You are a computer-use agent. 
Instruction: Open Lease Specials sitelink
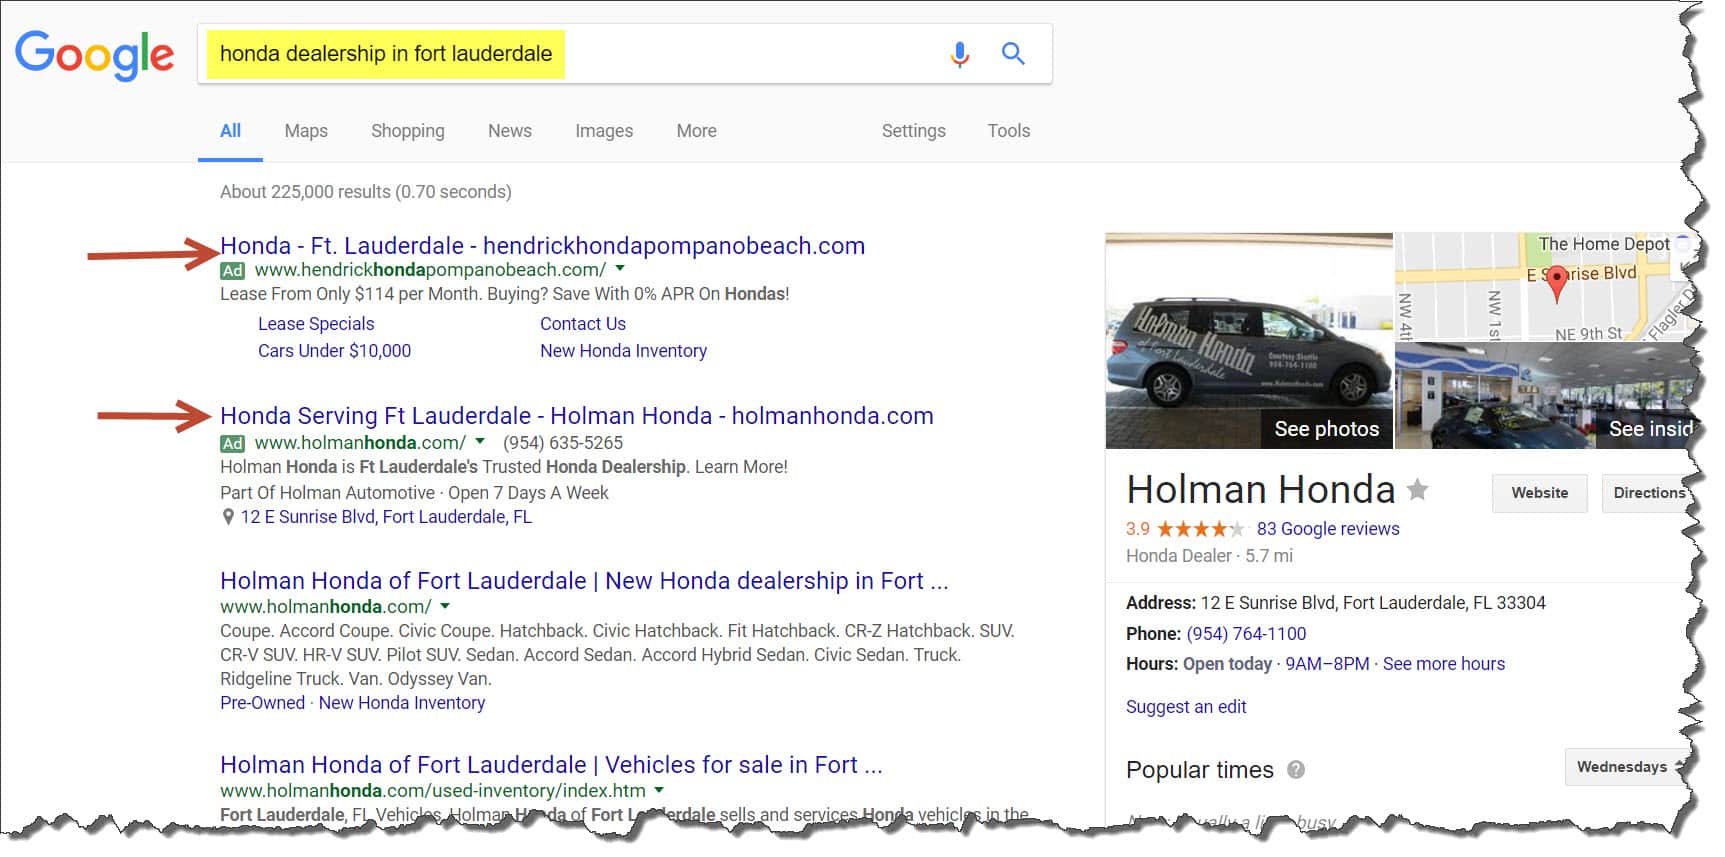(x=316, y=324)
